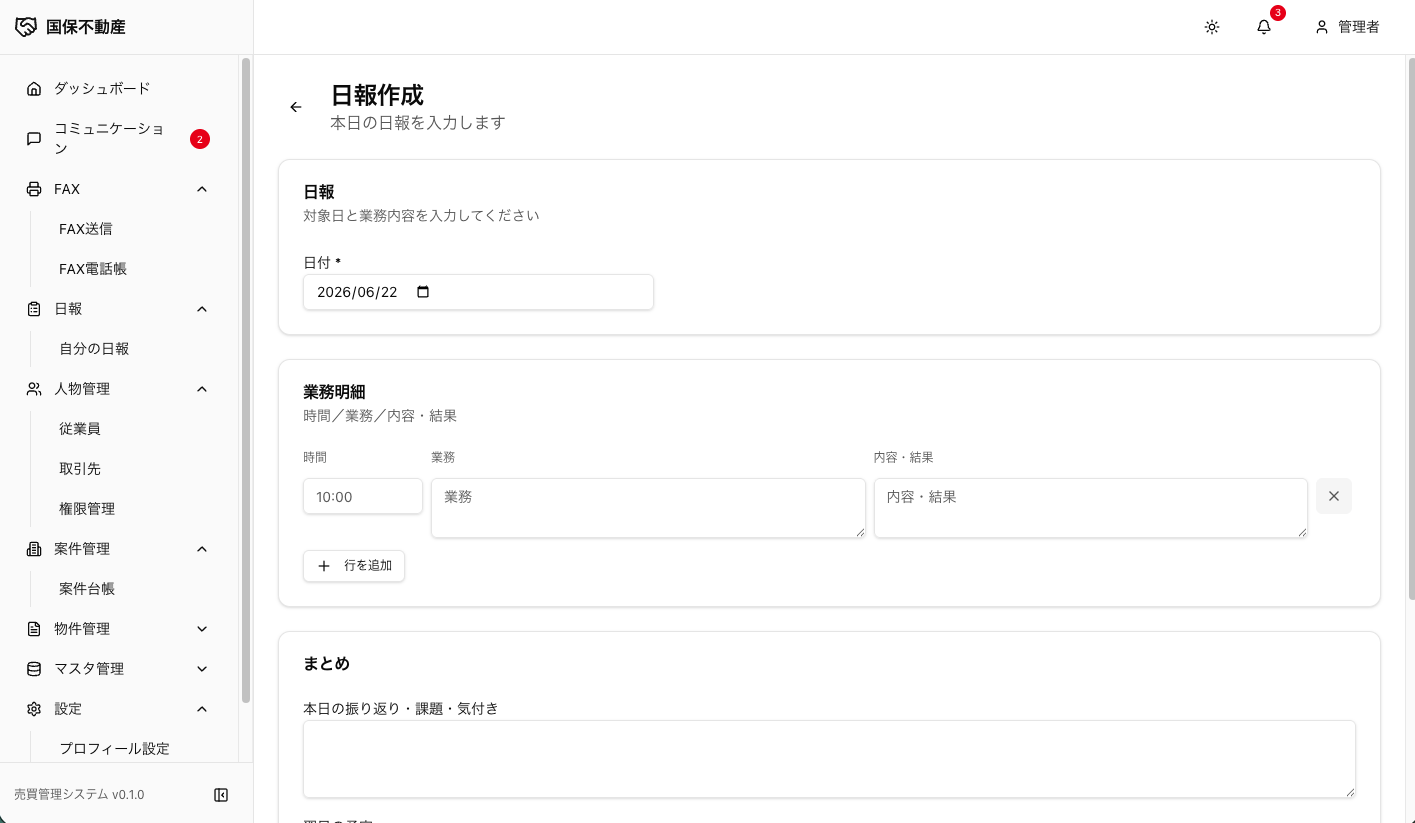Open ダッシュボード in the sidebar

(118, 88)
